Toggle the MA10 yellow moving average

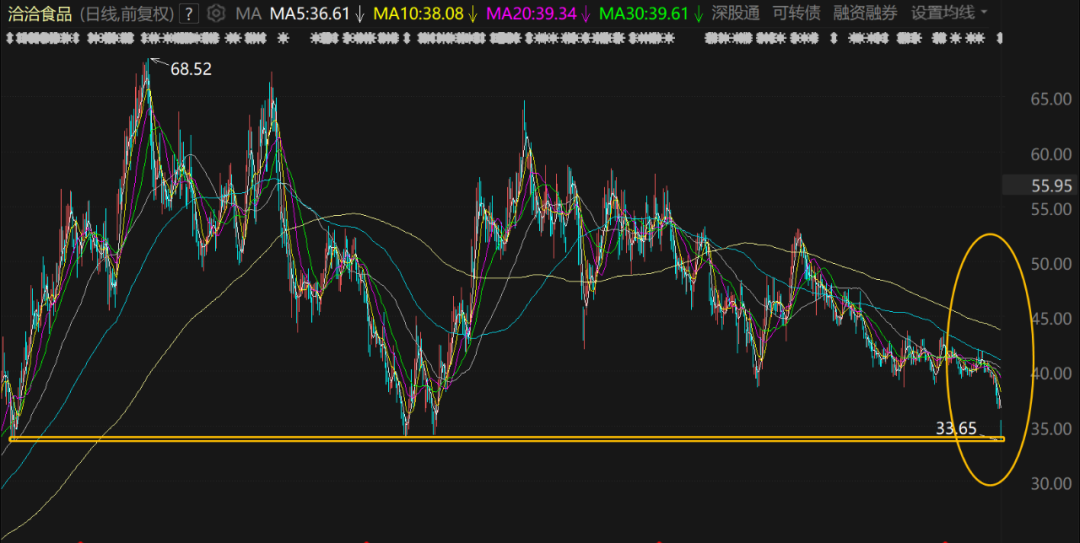[418, 14]
